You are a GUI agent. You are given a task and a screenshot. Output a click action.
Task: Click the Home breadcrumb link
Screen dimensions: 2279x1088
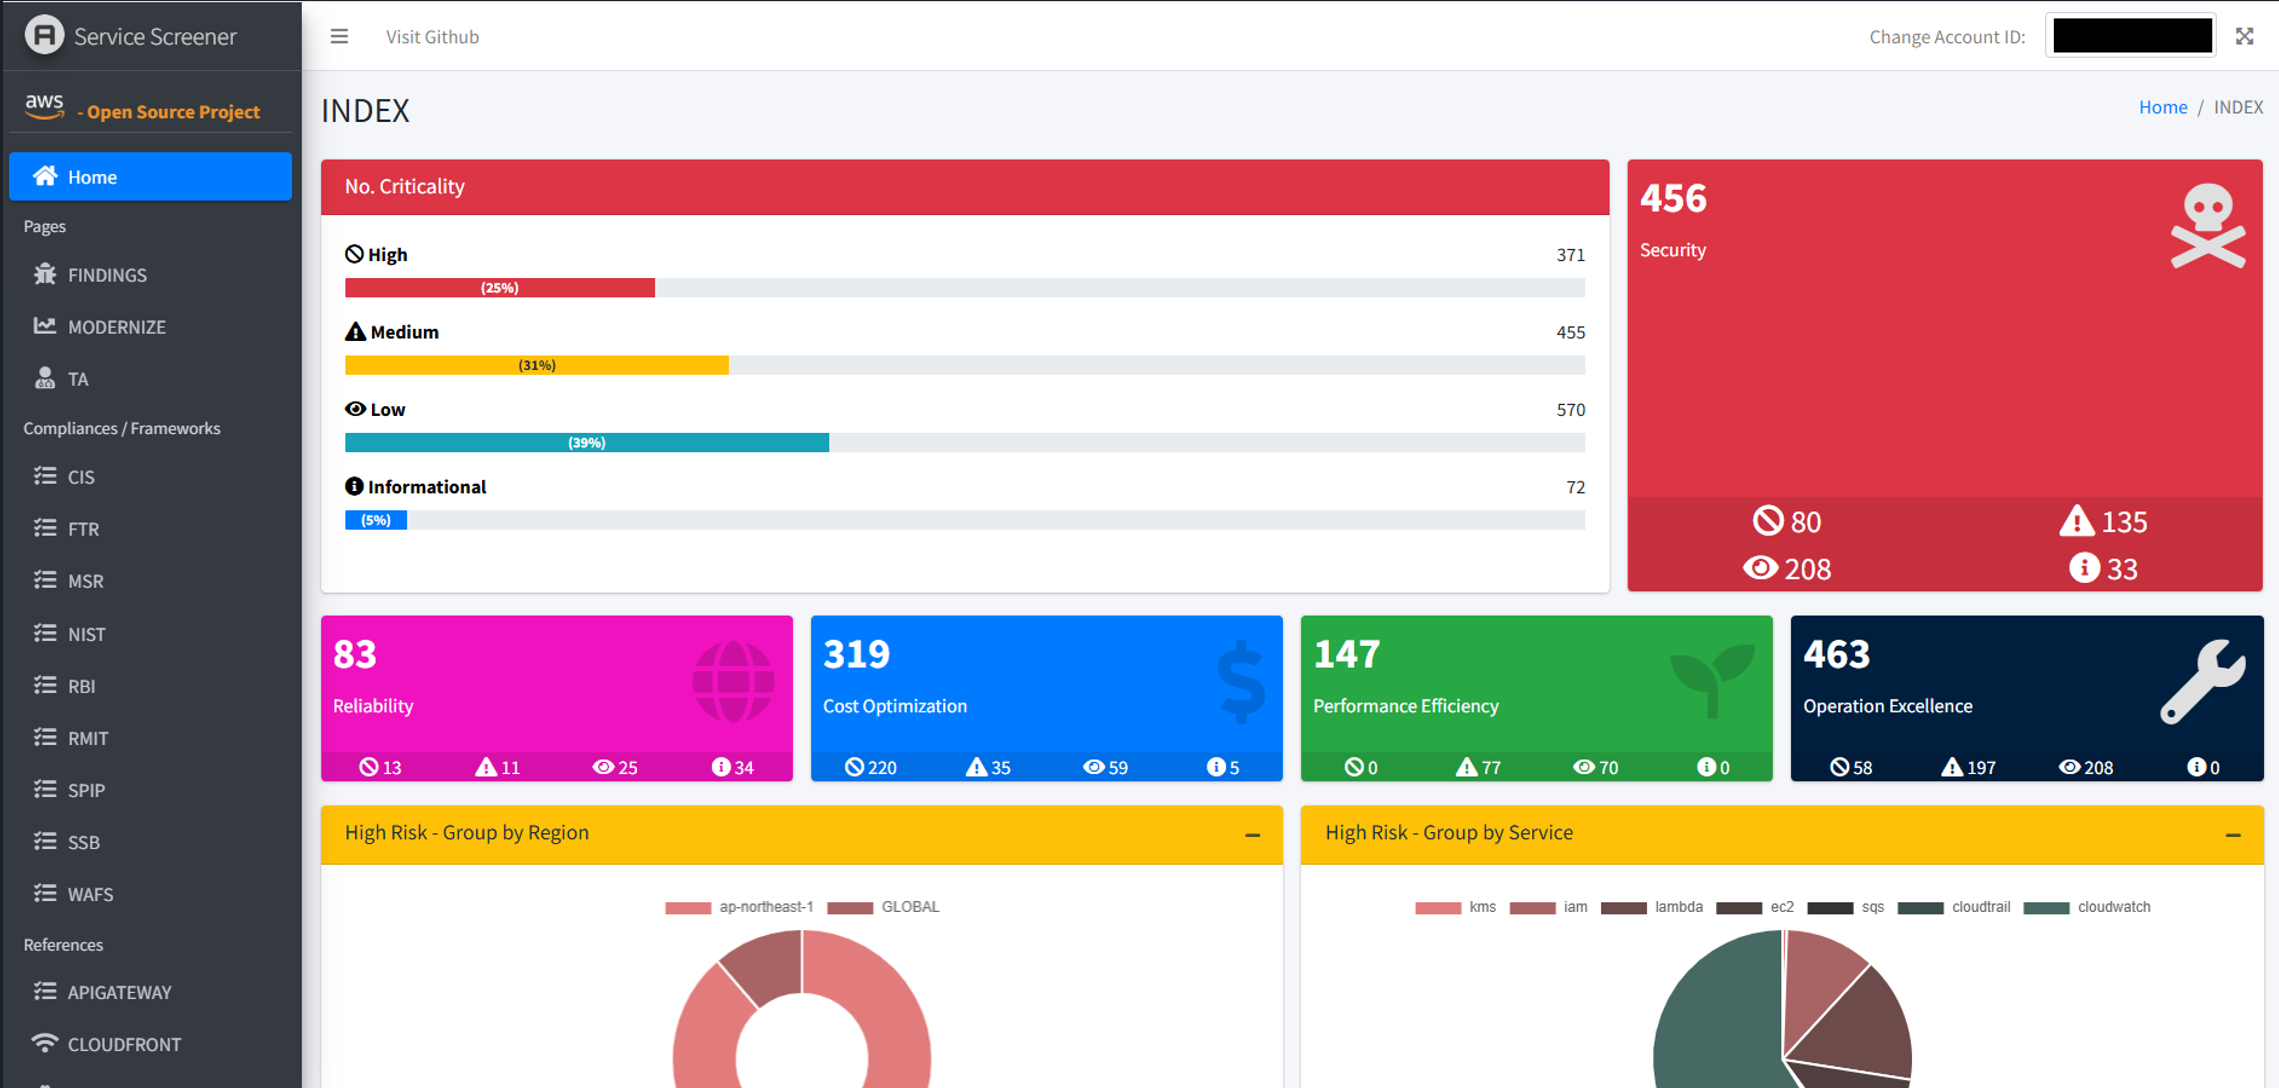[x=2163, y=107]
